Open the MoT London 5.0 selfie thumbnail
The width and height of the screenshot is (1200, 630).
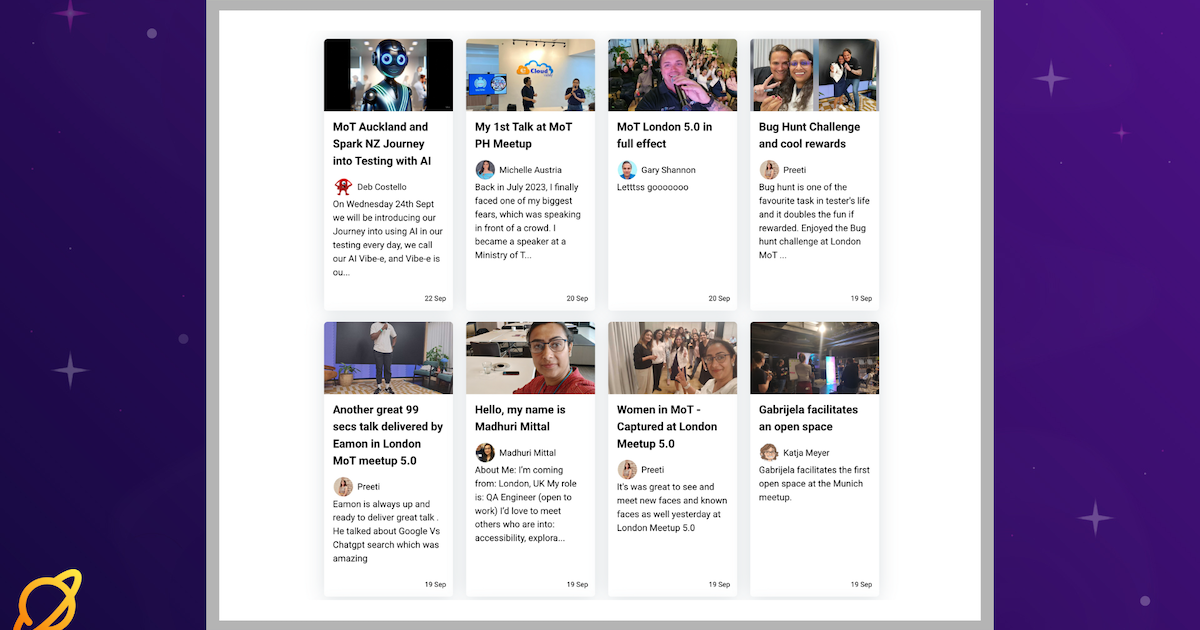(x=672, y=75)
